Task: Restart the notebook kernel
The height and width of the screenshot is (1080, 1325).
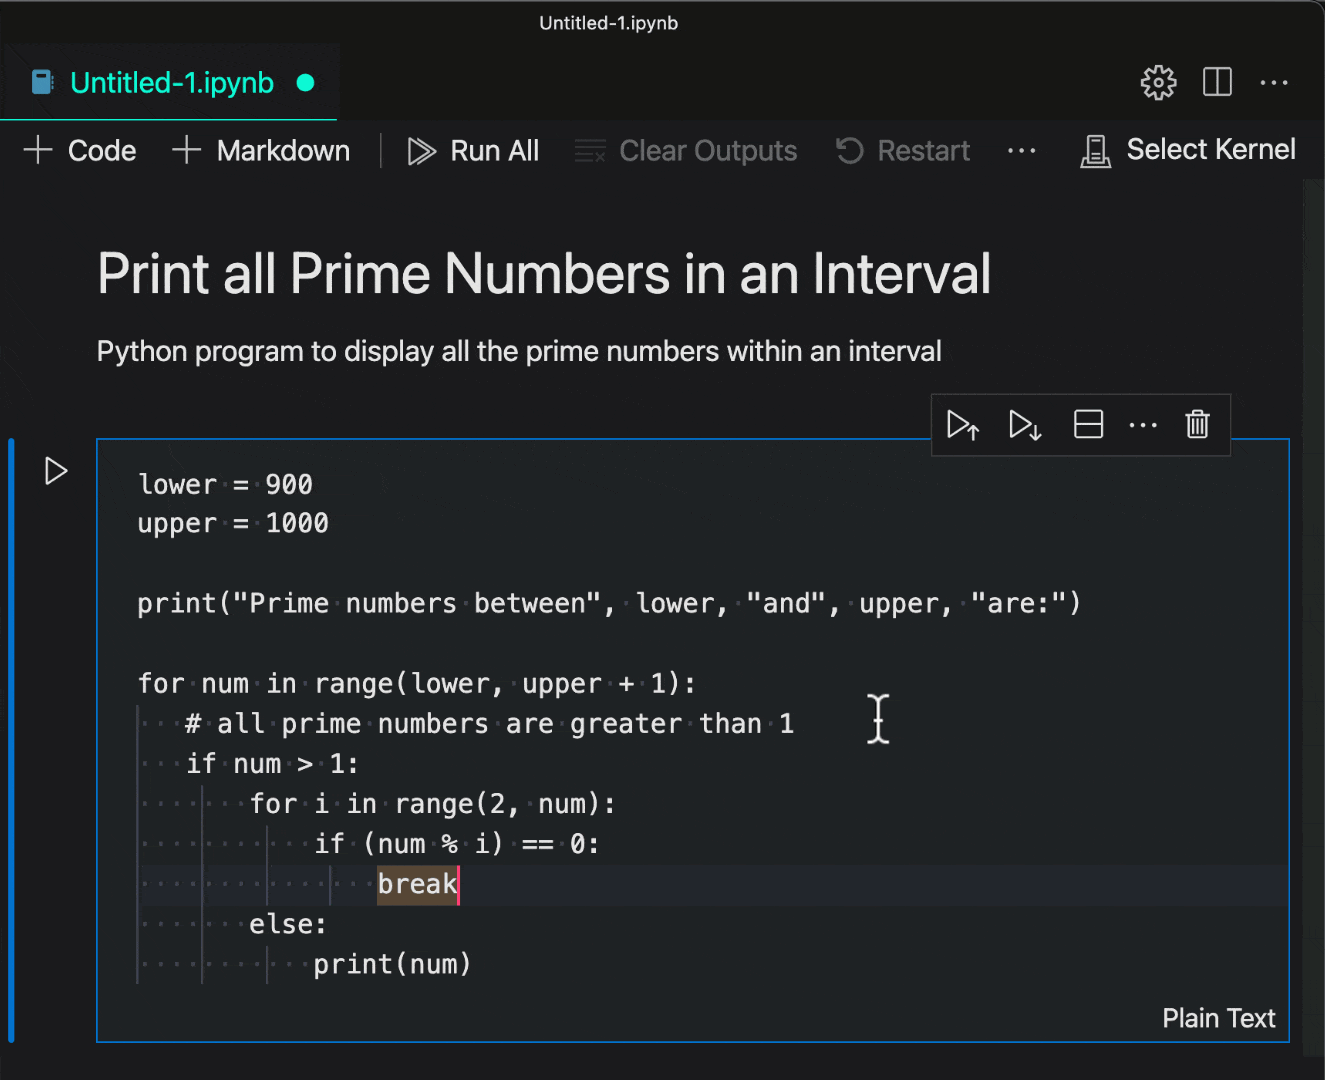Action: pyautogui.click(x=903, y=151)
